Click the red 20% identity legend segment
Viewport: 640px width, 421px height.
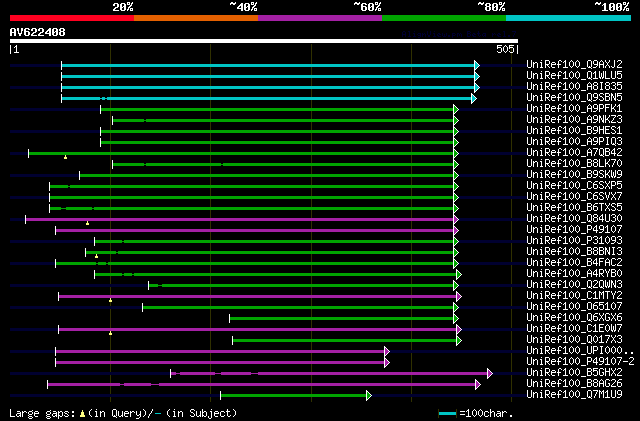pyautogui.click(x=72, y=18)
